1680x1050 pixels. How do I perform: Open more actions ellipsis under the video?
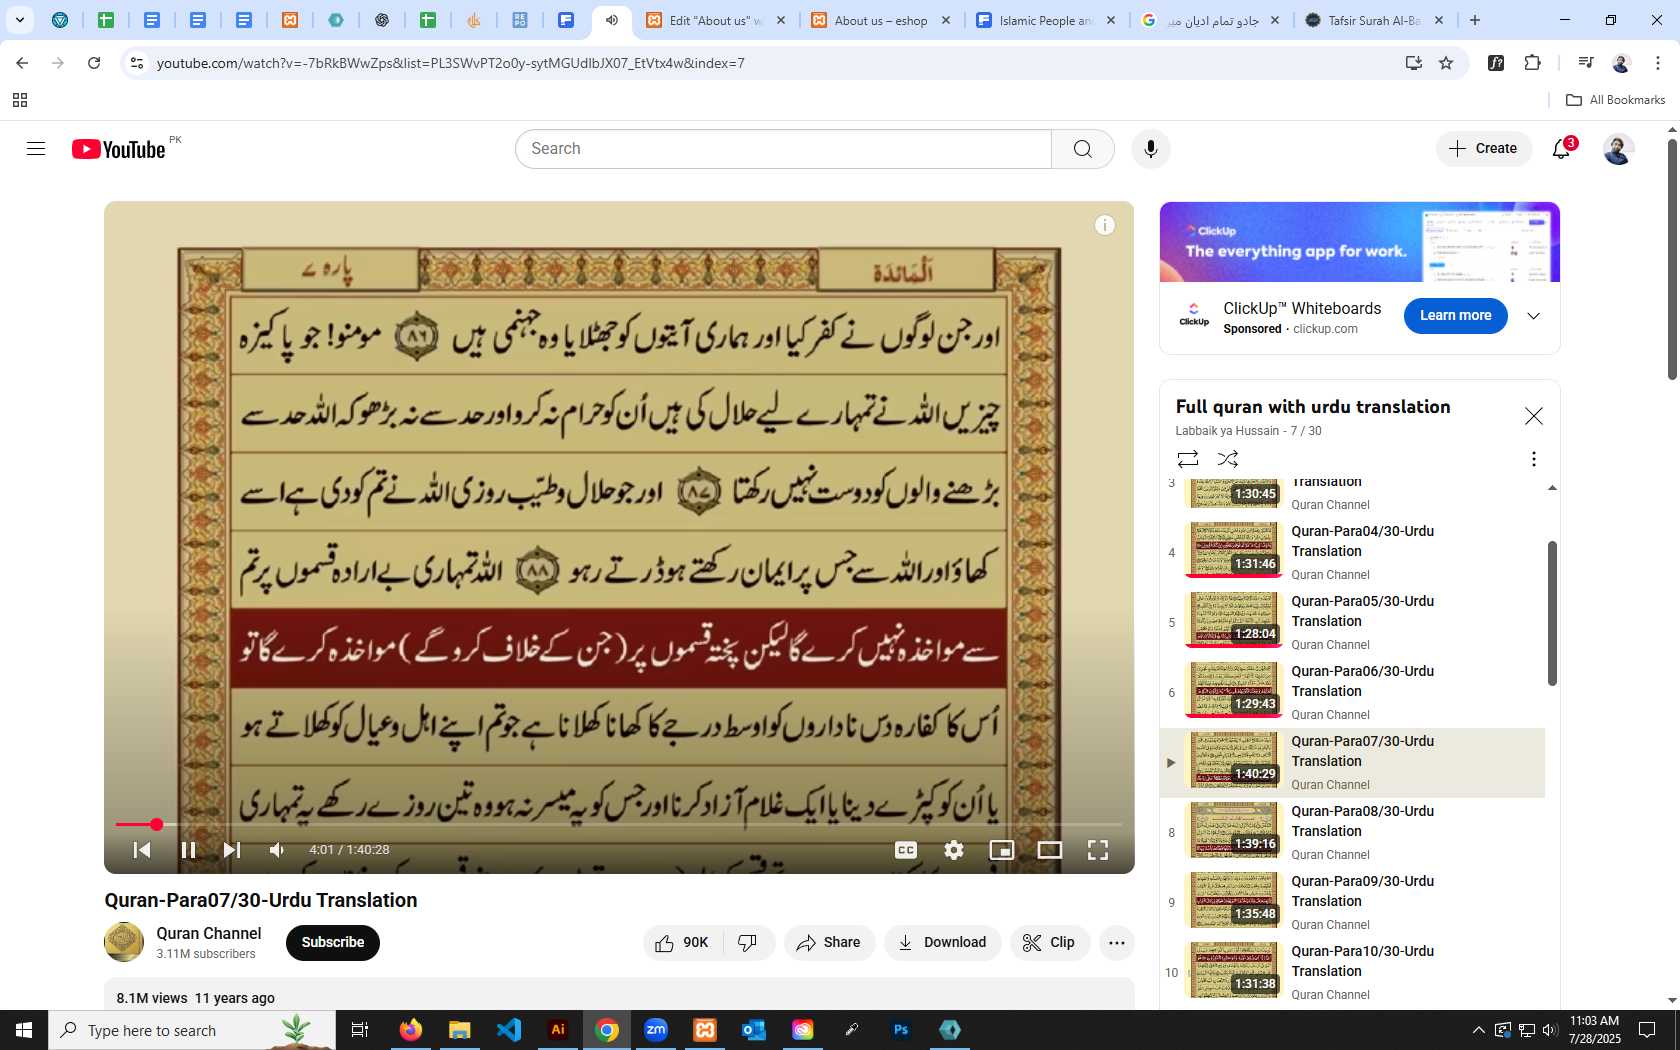click(x=1117, y=943)
